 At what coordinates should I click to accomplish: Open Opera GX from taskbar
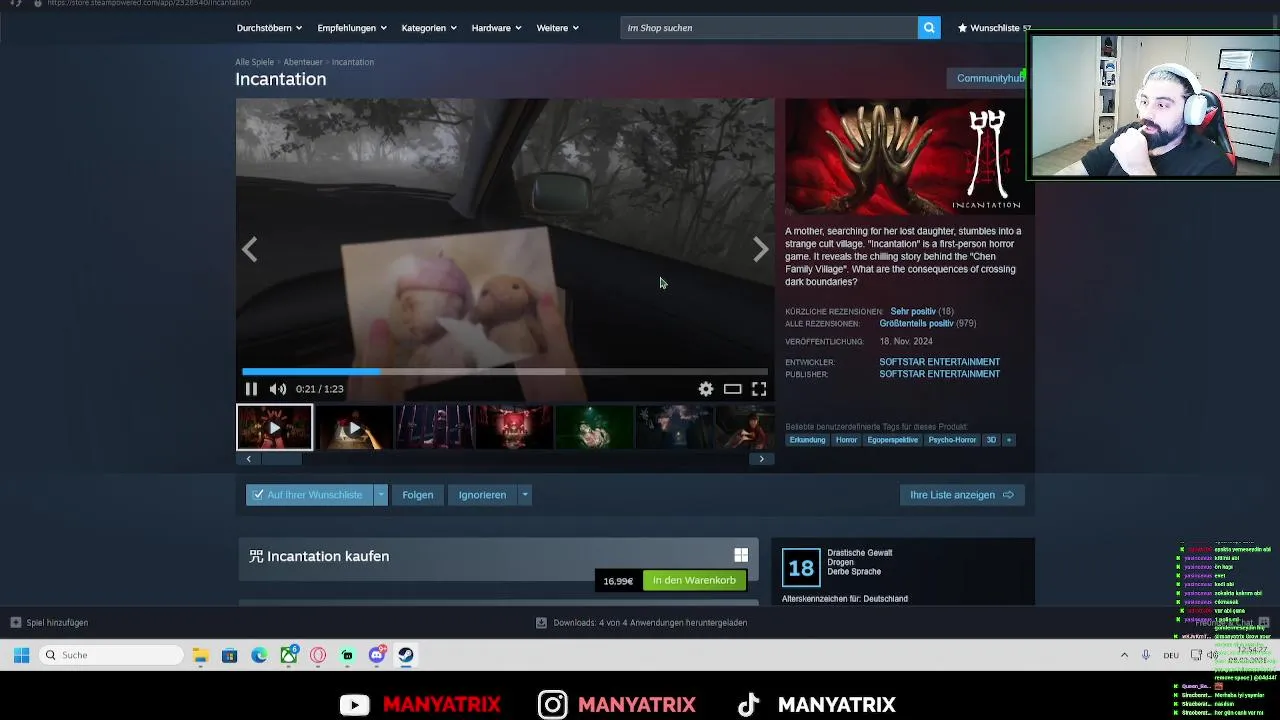(x=318, y=655)
